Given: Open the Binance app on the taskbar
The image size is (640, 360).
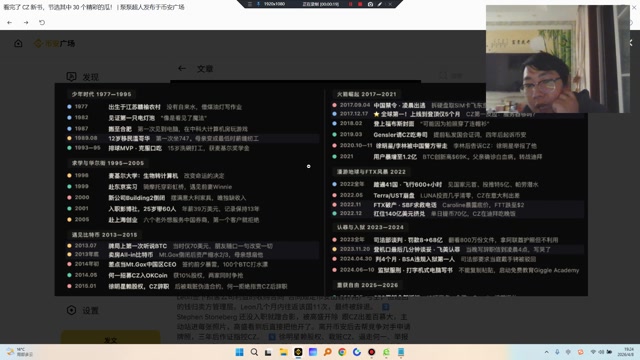Looking at the screenshot, I should pyautogui.click(x=298, y=352).
